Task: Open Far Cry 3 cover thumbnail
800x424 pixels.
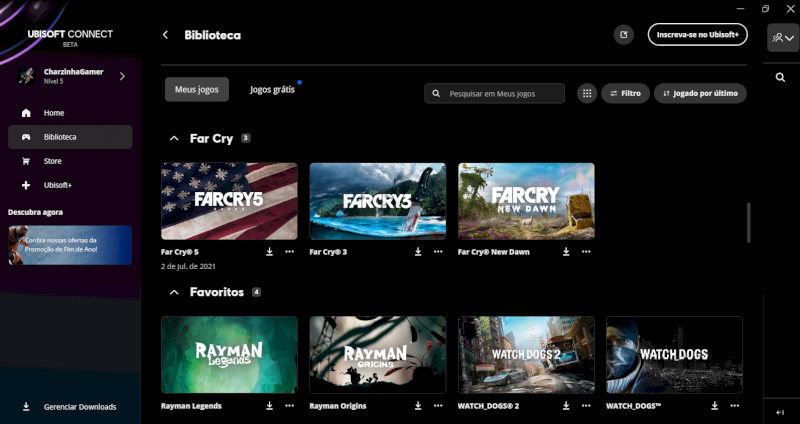Action: tap(378, 201)
